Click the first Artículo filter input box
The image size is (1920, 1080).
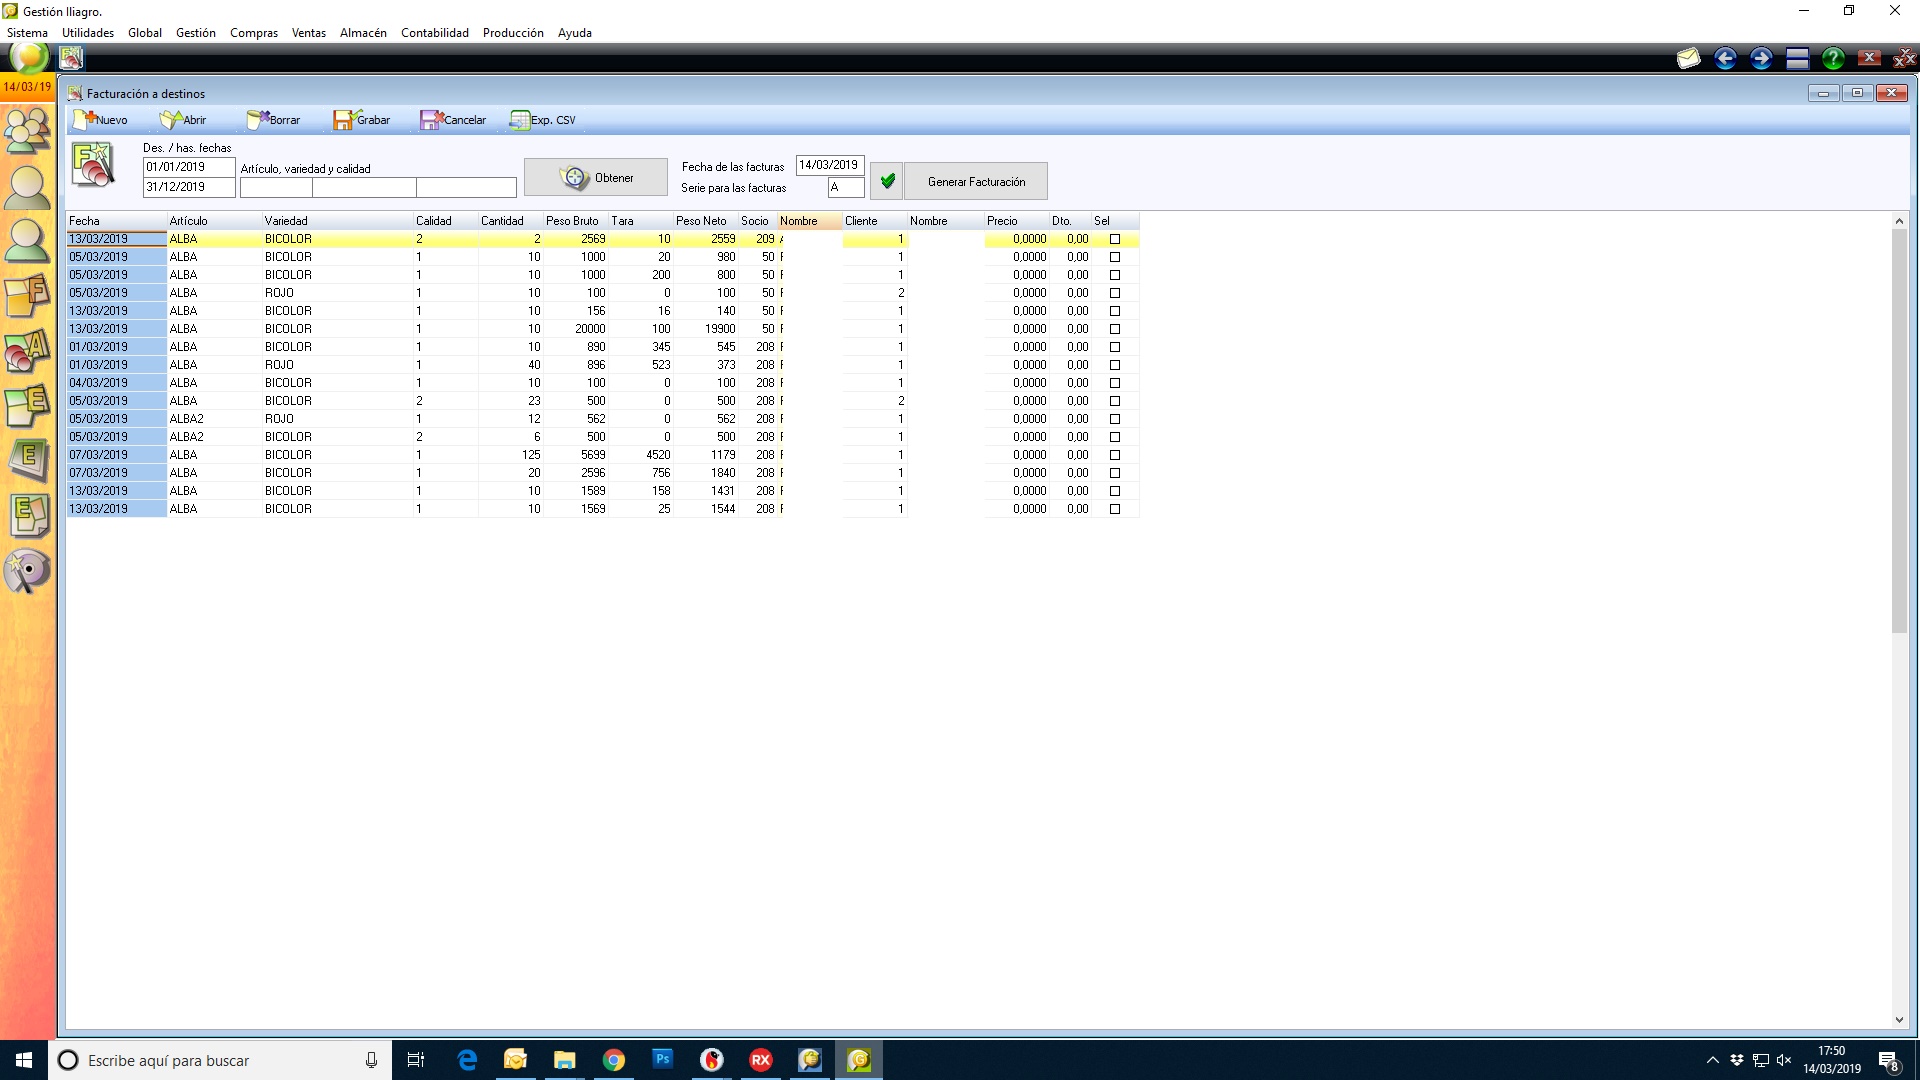click(276, 187)
